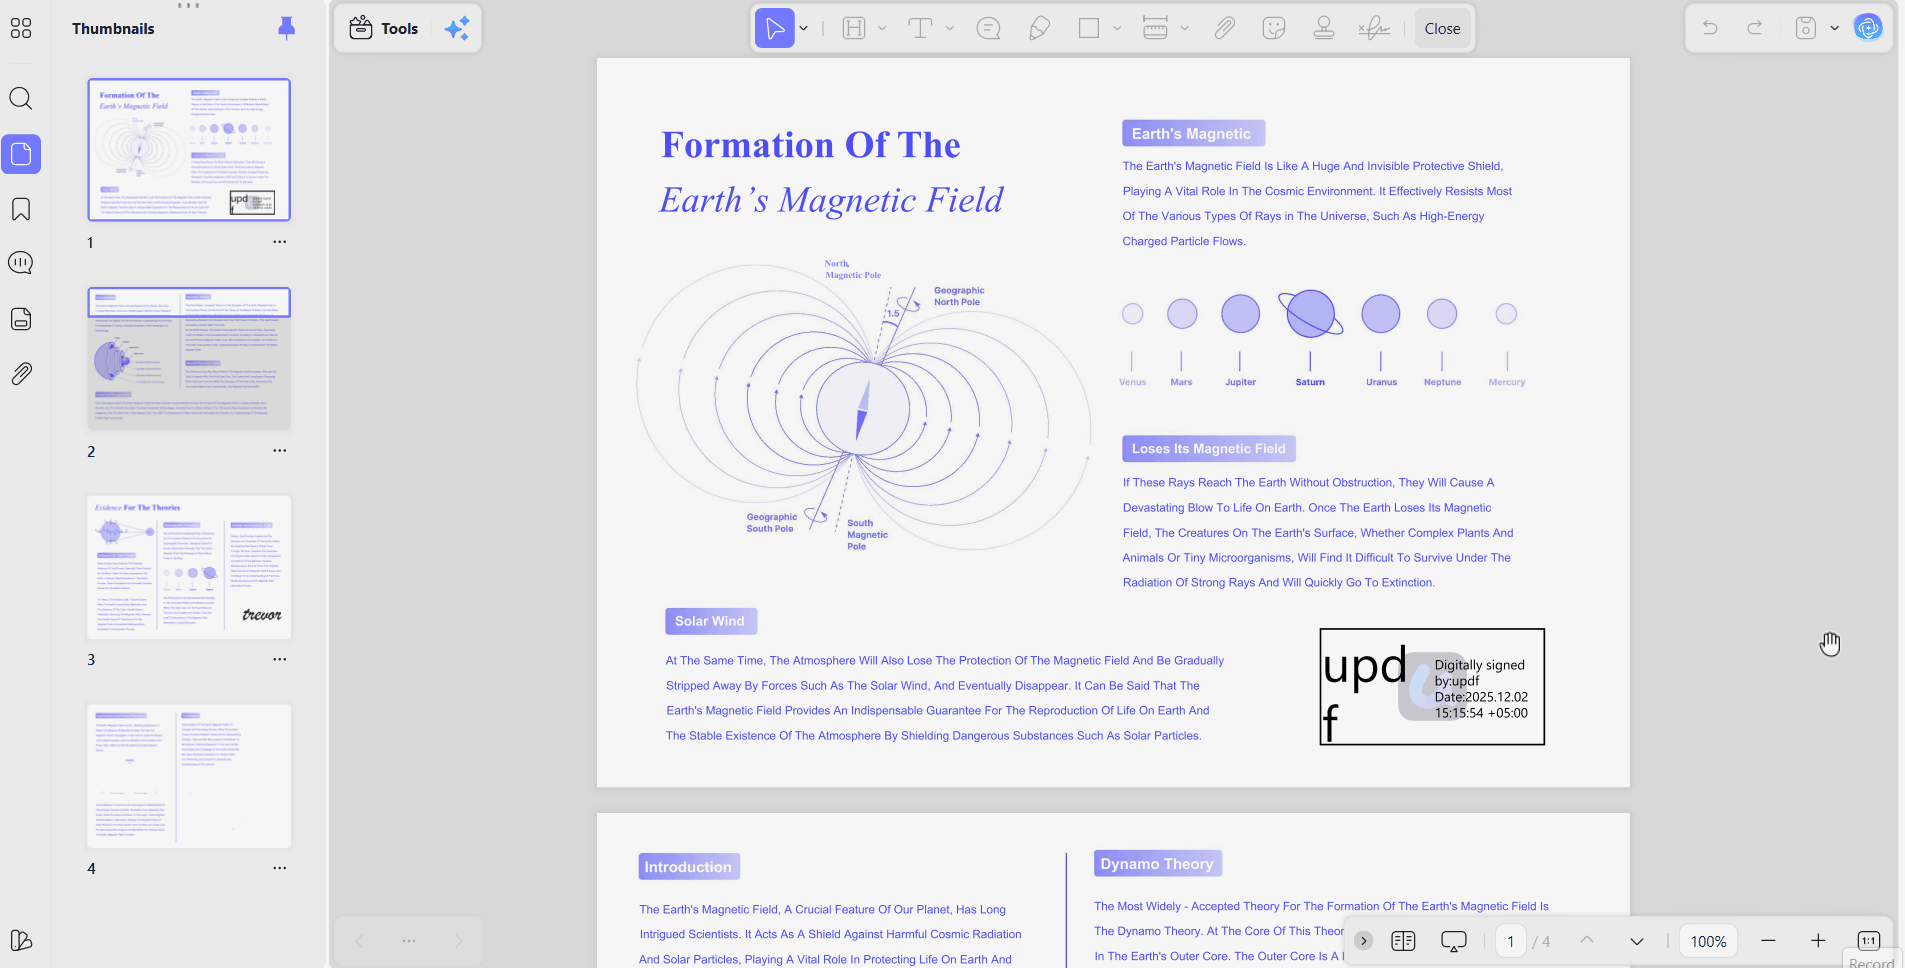
Task: Open the comments panel in sidebar
Action: pyautogui.click(x=21, y=263)
